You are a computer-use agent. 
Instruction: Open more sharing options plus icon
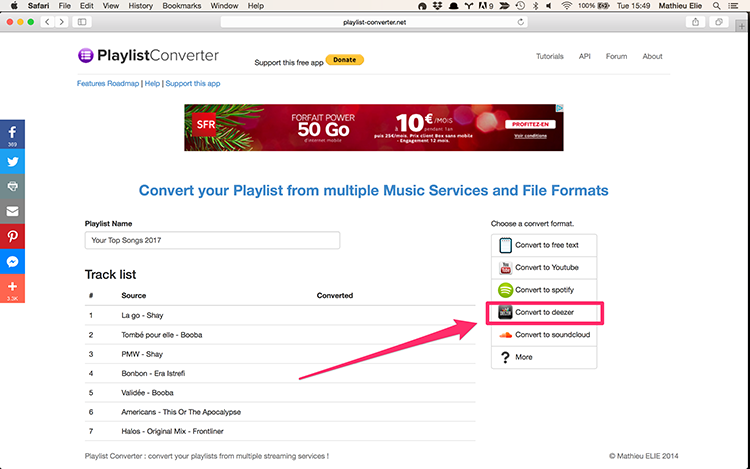[12, 288]
